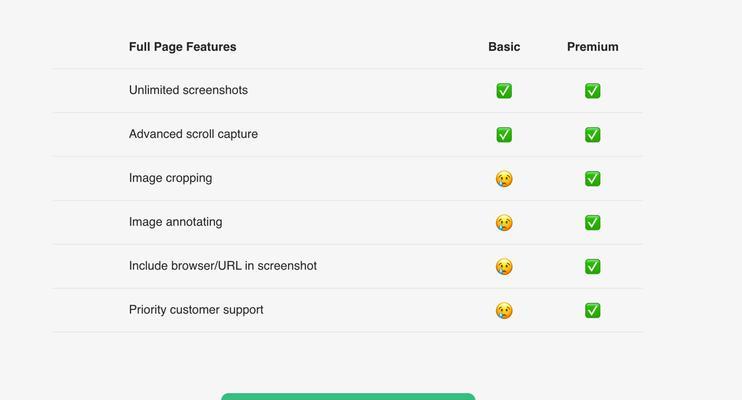742x400 pixels.
Task: Click Premium checkmark for Include browser/URL row
Action: click(592, 267)
